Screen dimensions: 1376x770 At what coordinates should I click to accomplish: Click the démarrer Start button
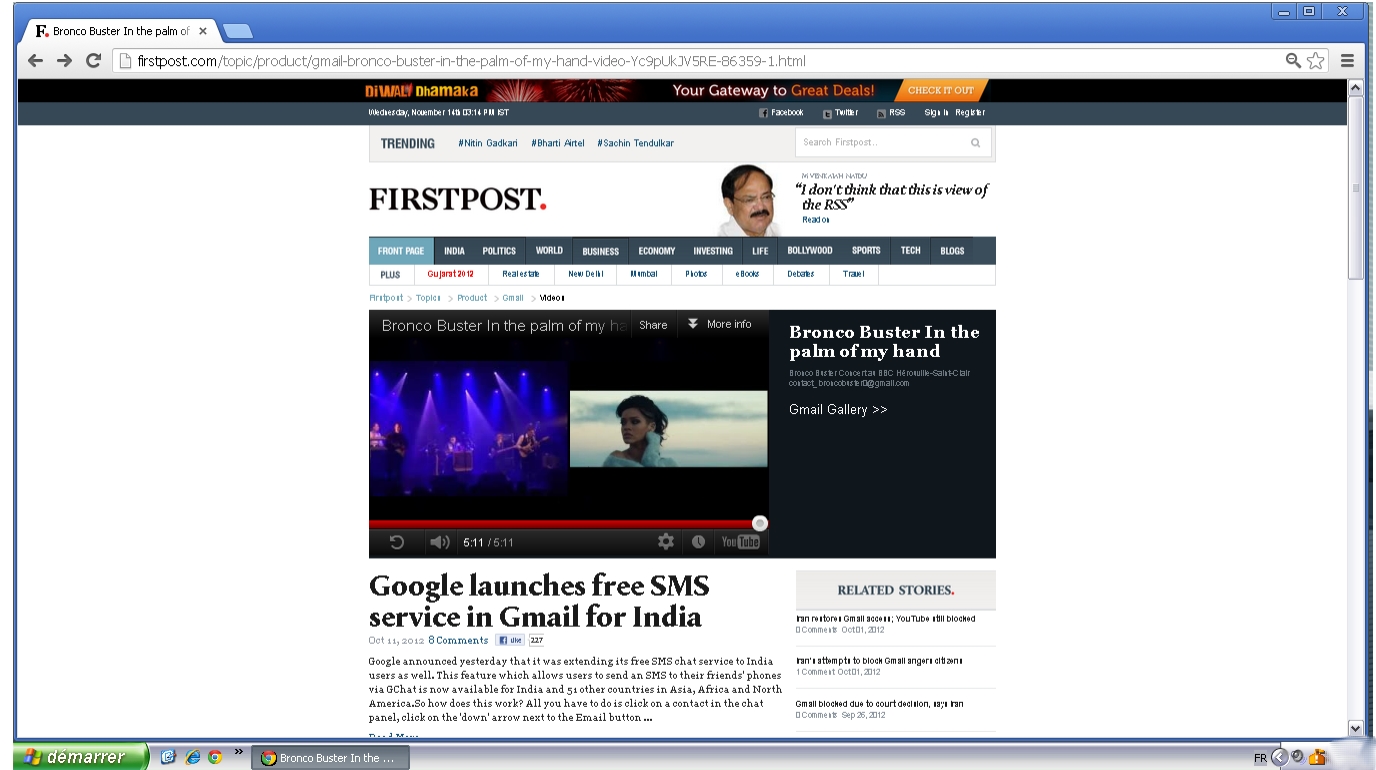[x=80, y=757]
